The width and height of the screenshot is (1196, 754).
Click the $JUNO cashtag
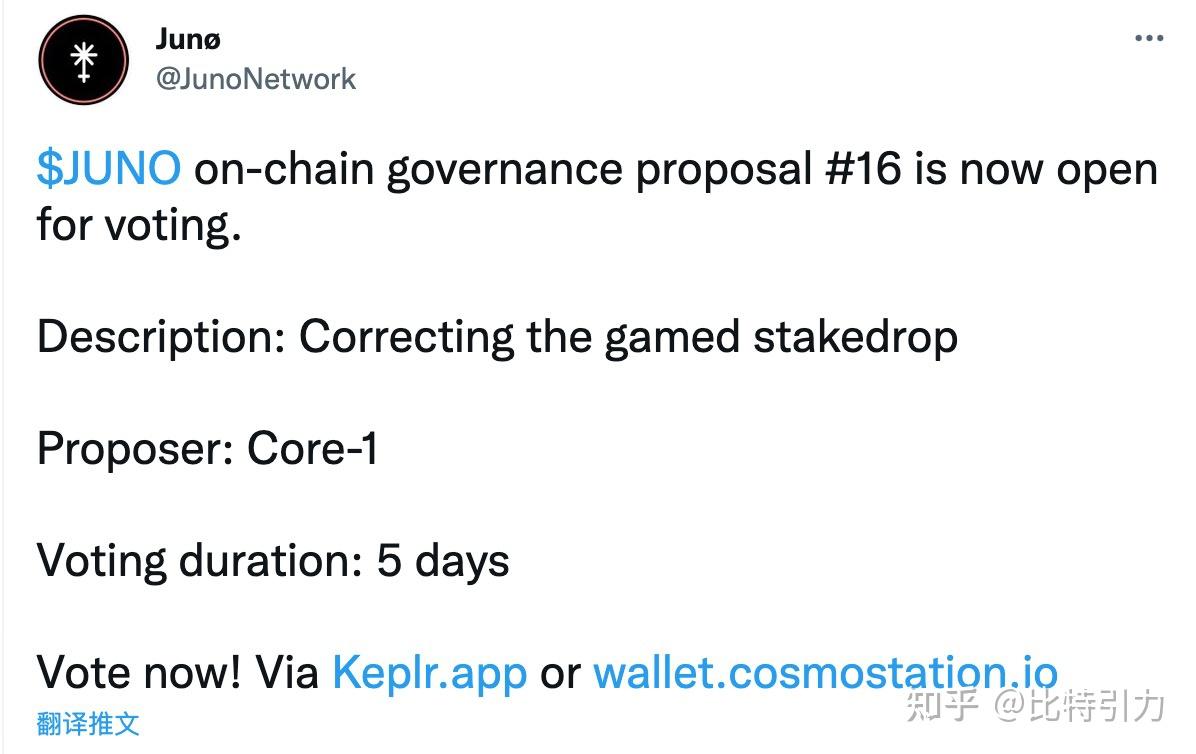109,169
